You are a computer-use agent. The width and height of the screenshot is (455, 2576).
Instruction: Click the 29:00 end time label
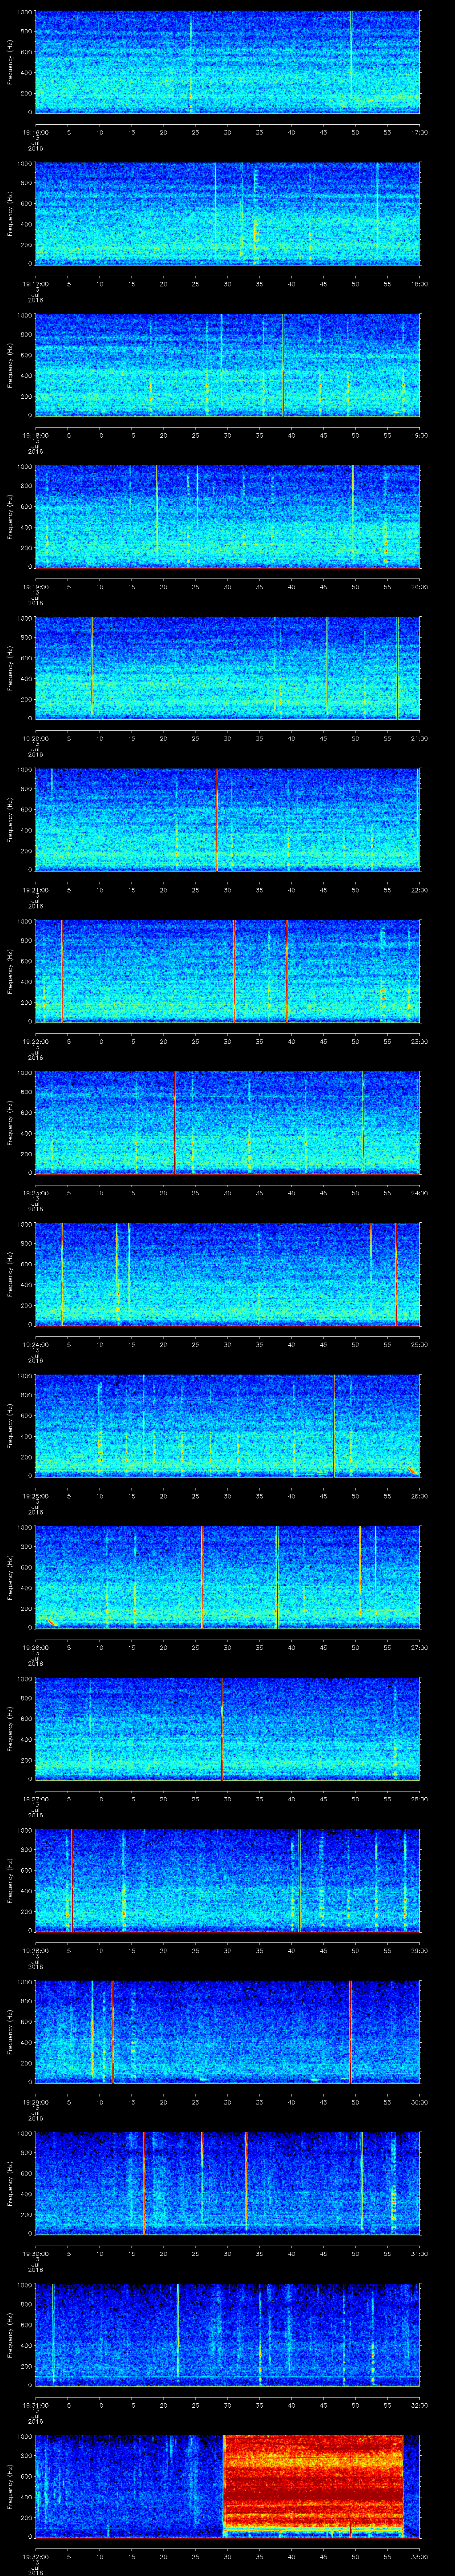(x=419, y=1950)
